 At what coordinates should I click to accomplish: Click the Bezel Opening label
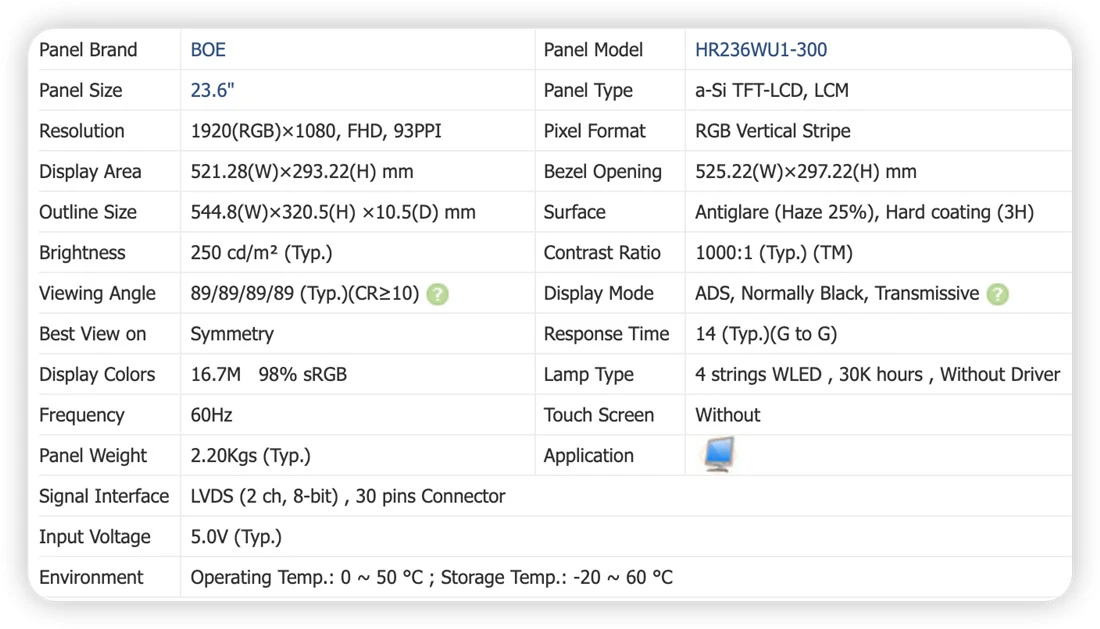click(603, 172)
